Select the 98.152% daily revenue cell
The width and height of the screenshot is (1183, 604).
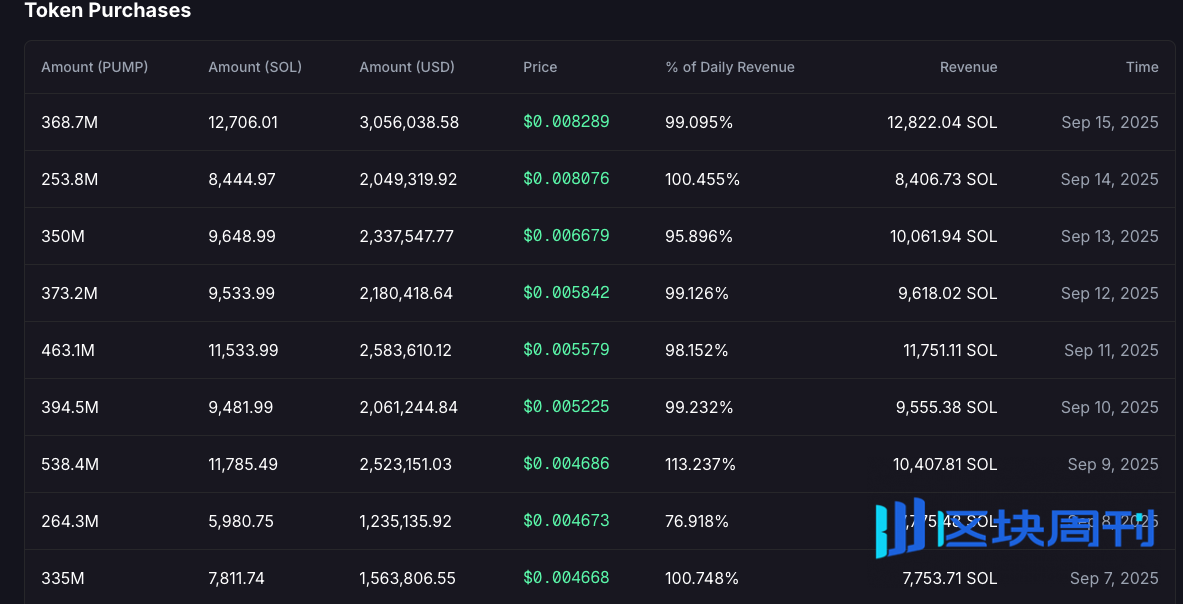point(696,350)
